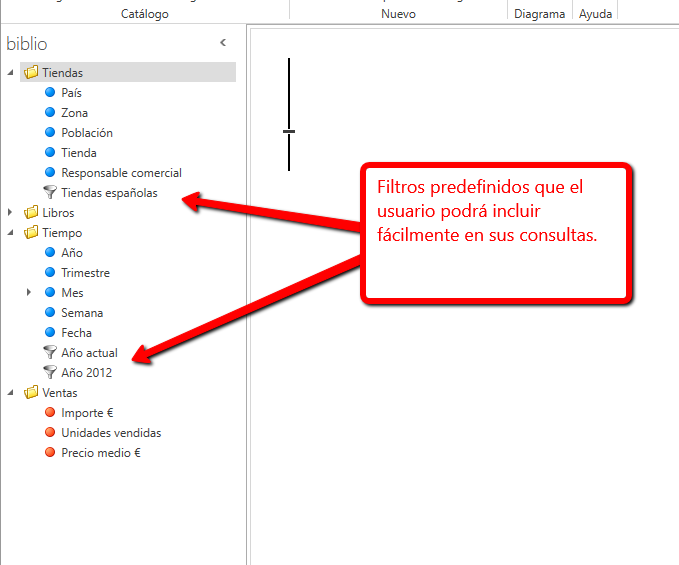Select the Unidades vendidas measure
The image size is (679, 565).
tap(111, 433)
